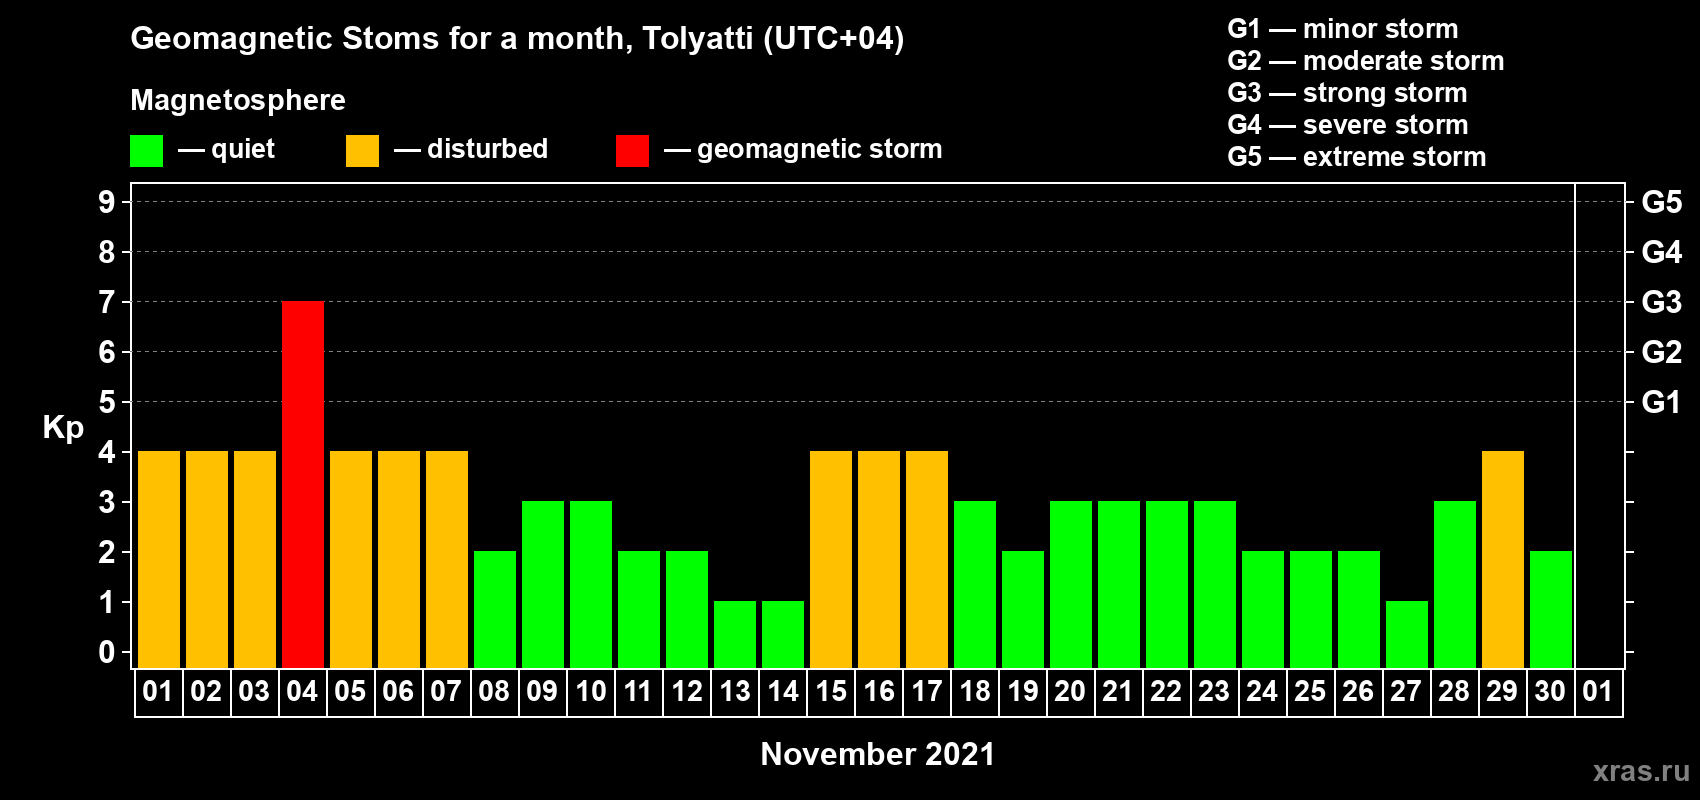The image size is (1700, 800).
Task: Click the G5 label on the right axis
Action: [1662, 202]
